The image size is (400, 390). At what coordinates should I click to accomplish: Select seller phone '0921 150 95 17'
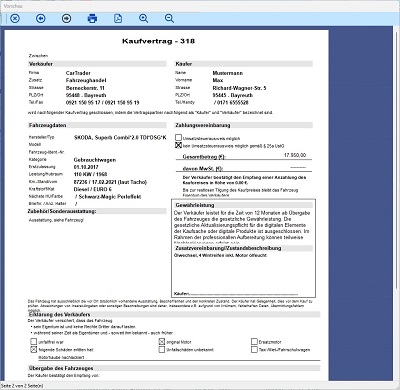pos(82,102)
